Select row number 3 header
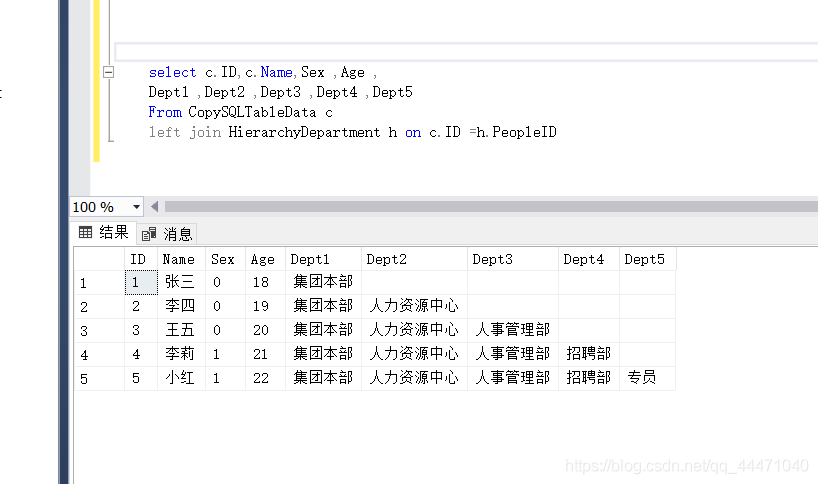The image size is (818, 484). (x=99, y=331)
